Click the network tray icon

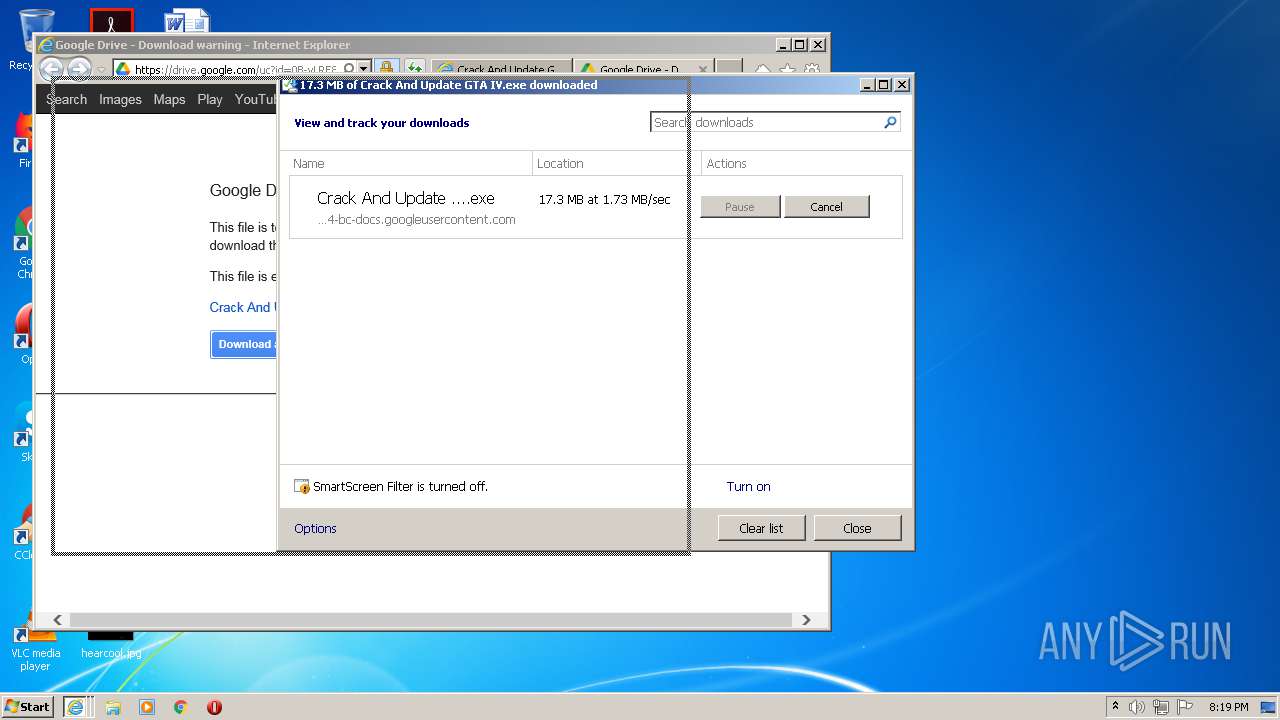(1160, 706)
